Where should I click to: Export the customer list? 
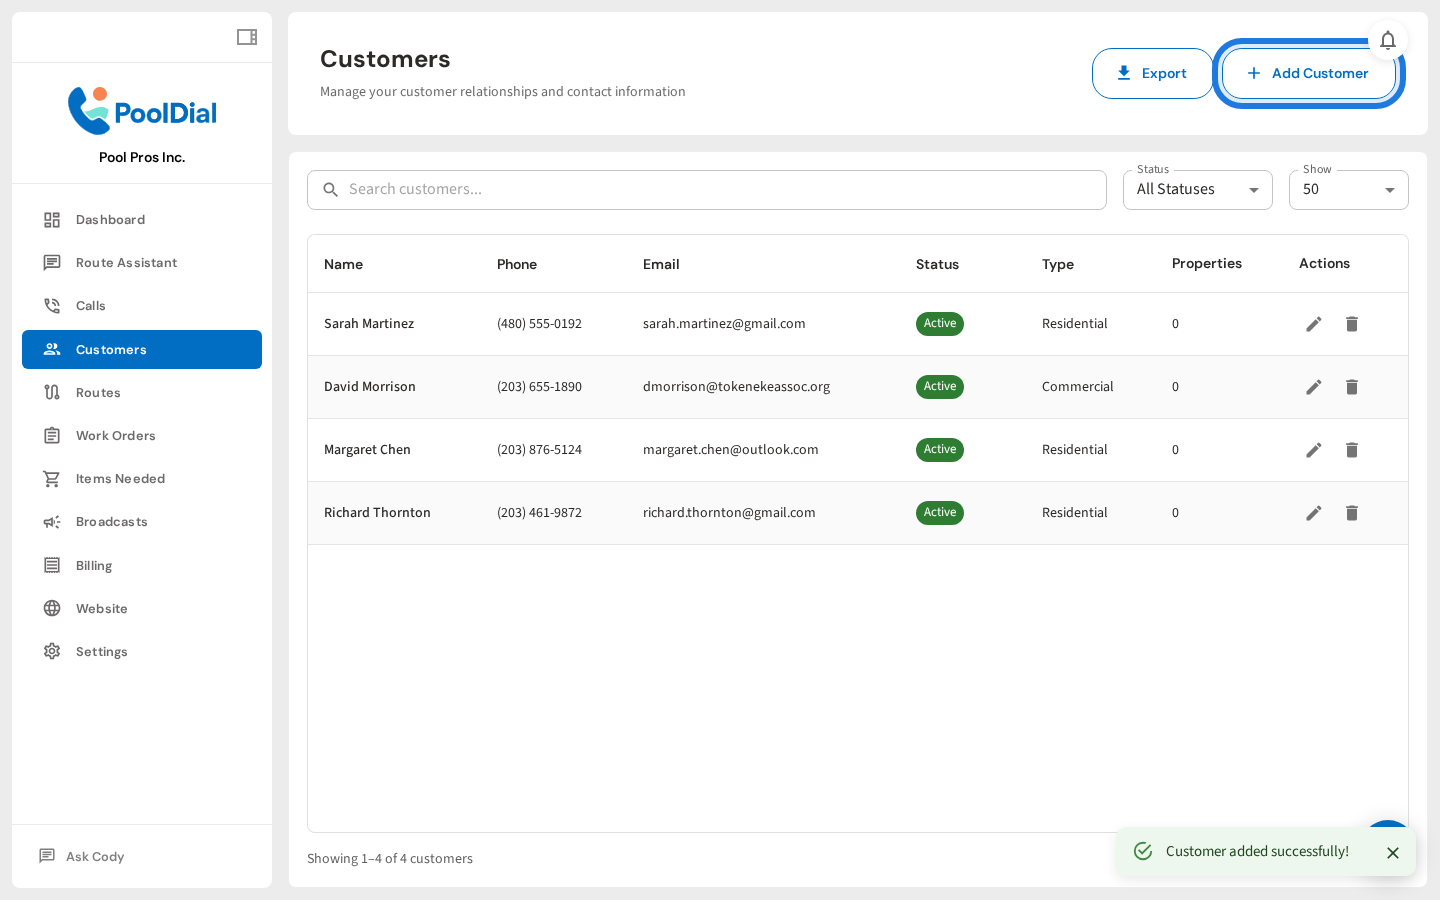pyautogui.click(x=1151, y=74)
